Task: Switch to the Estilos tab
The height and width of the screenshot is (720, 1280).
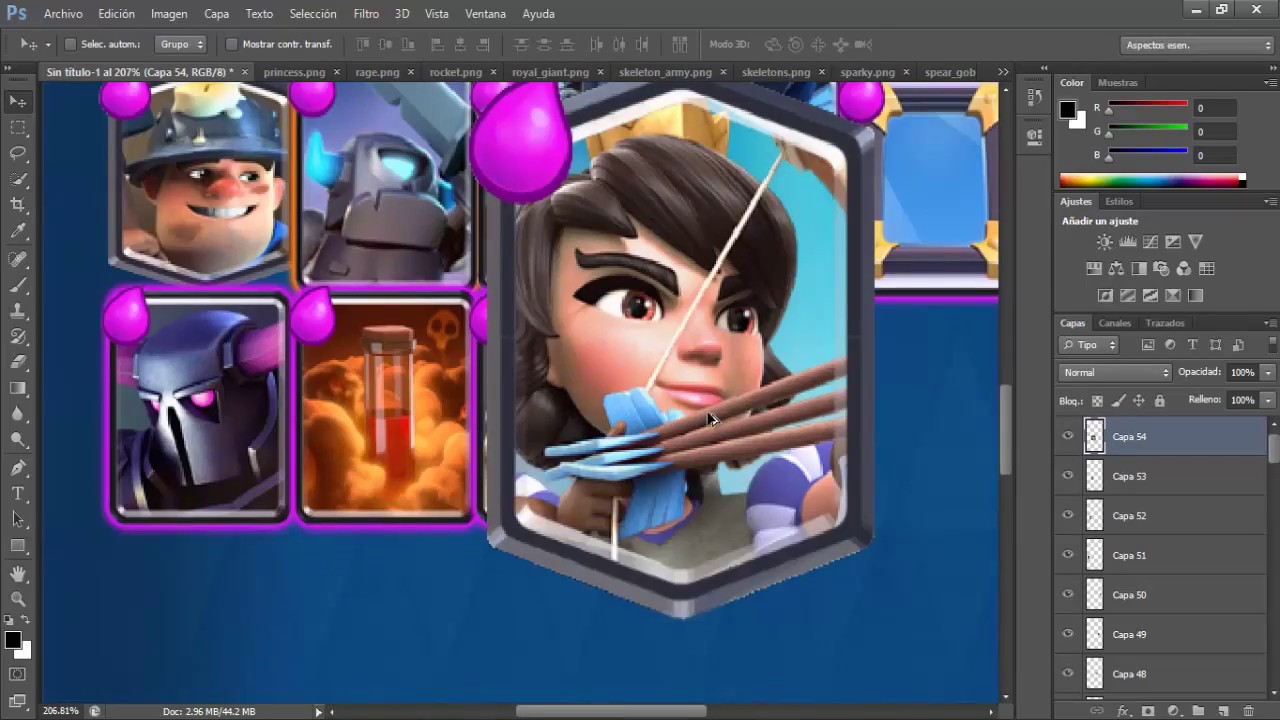Action: [x=1119, y=201]
